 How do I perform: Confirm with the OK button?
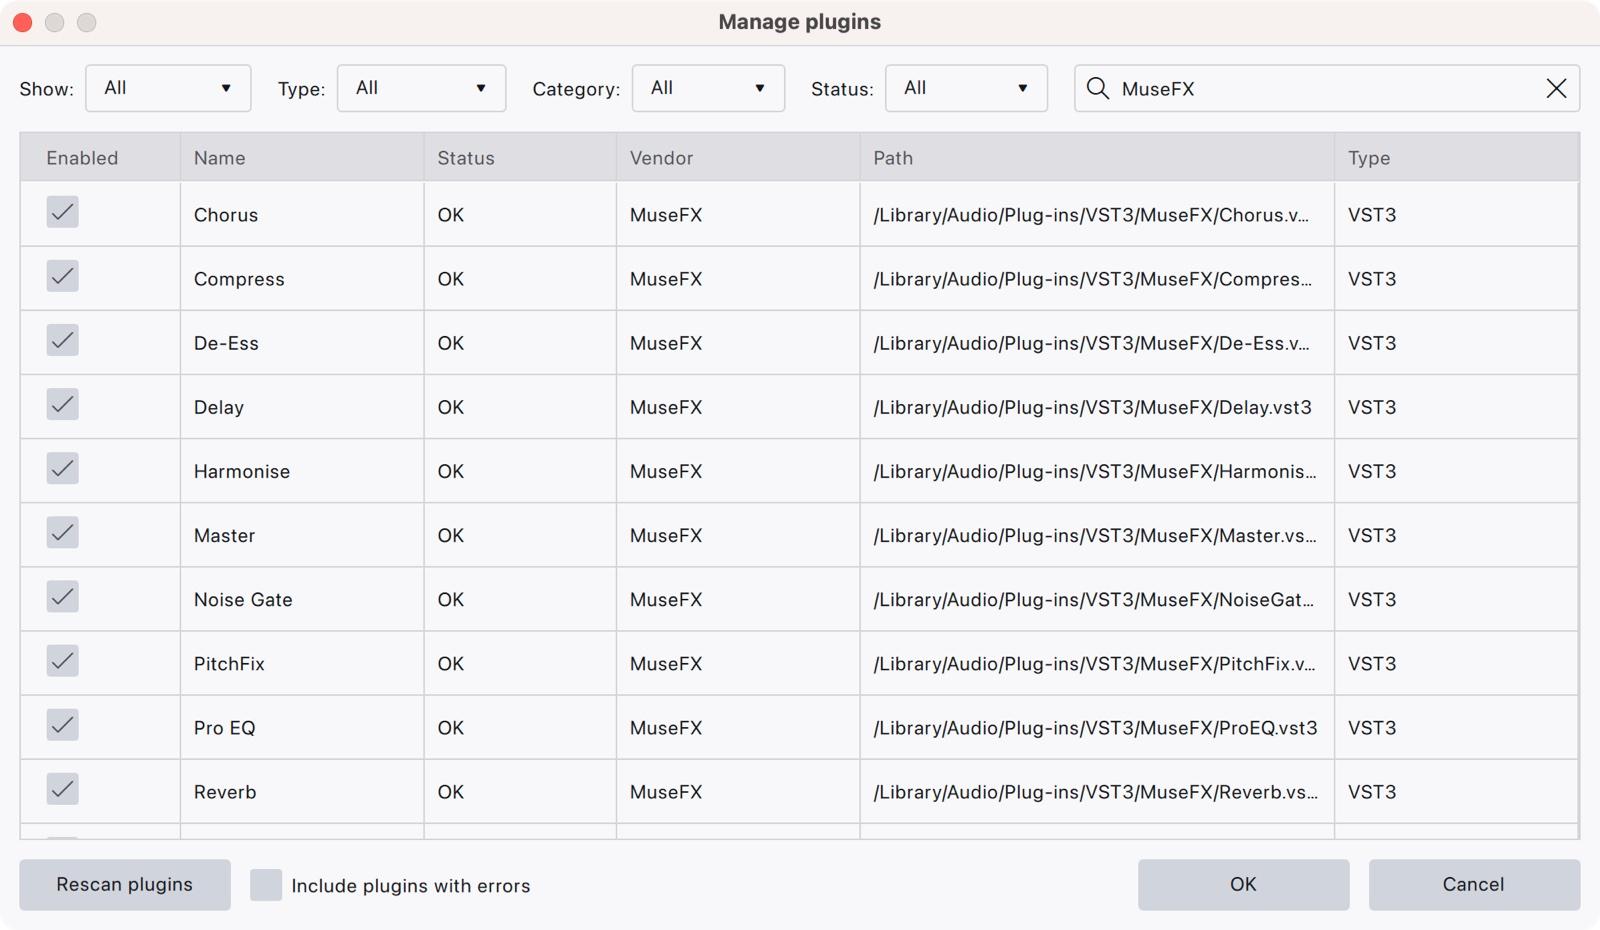pyautogui.click(x=1243, y=885)
